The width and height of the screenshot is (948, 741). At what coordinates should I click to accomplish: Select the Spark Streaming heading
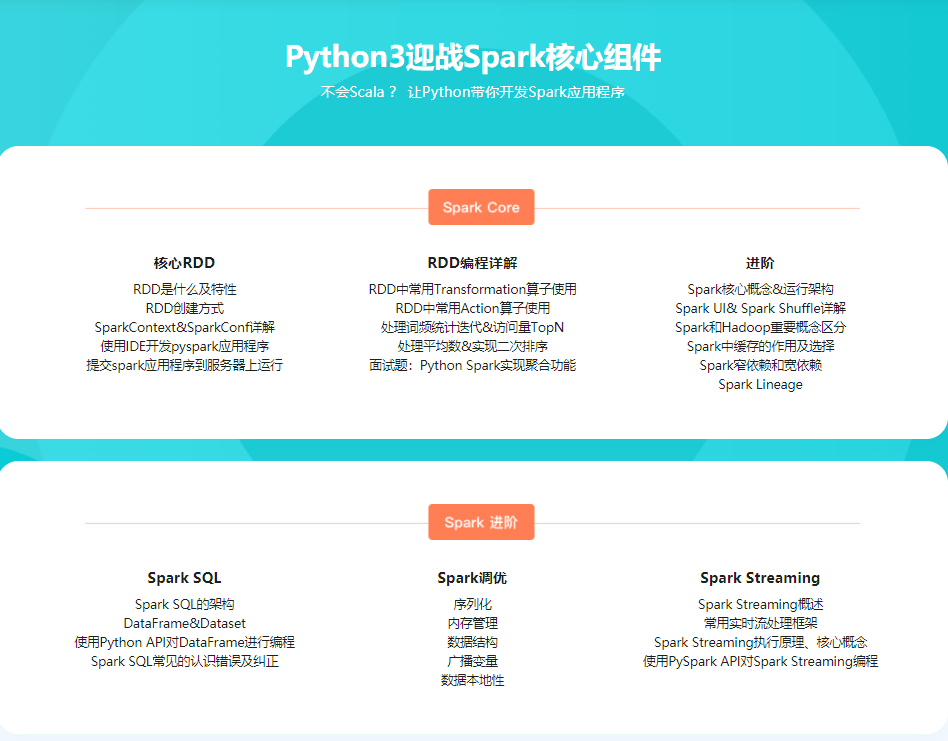click(760, 578)
